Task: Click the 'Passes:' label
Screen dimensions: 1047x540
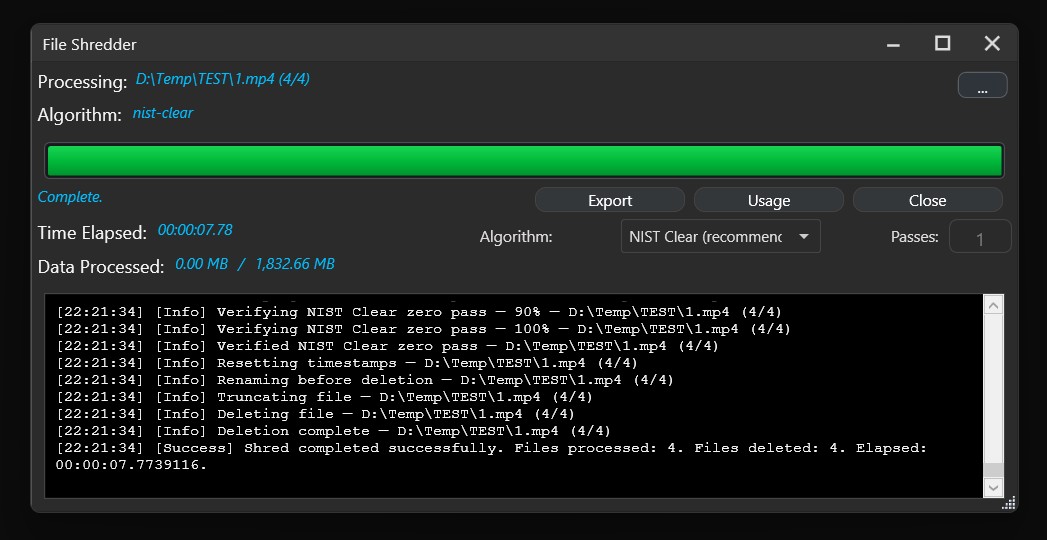Action: 915,237
